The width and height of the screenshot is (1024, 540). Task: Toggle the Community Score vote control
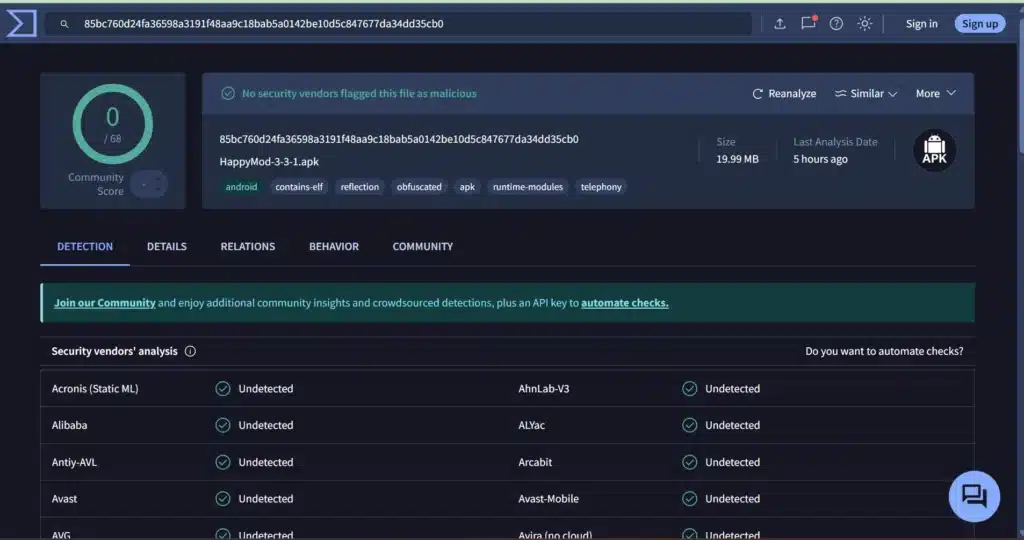click(x=149, y=185)
